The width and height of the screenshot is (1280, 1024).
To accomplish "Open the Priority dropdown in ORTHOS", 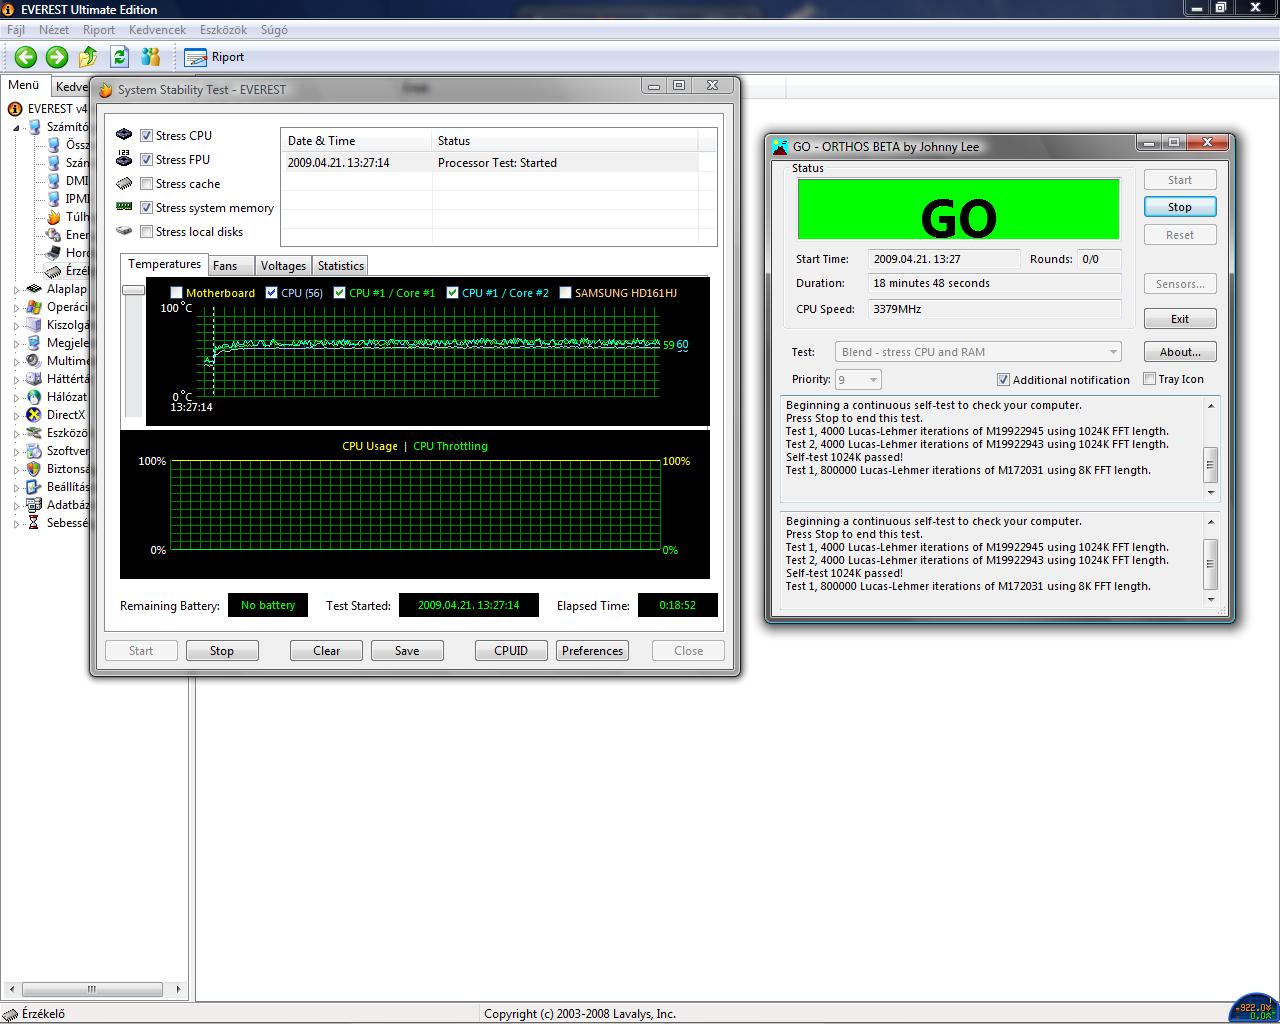I will (x=858, y=380).
